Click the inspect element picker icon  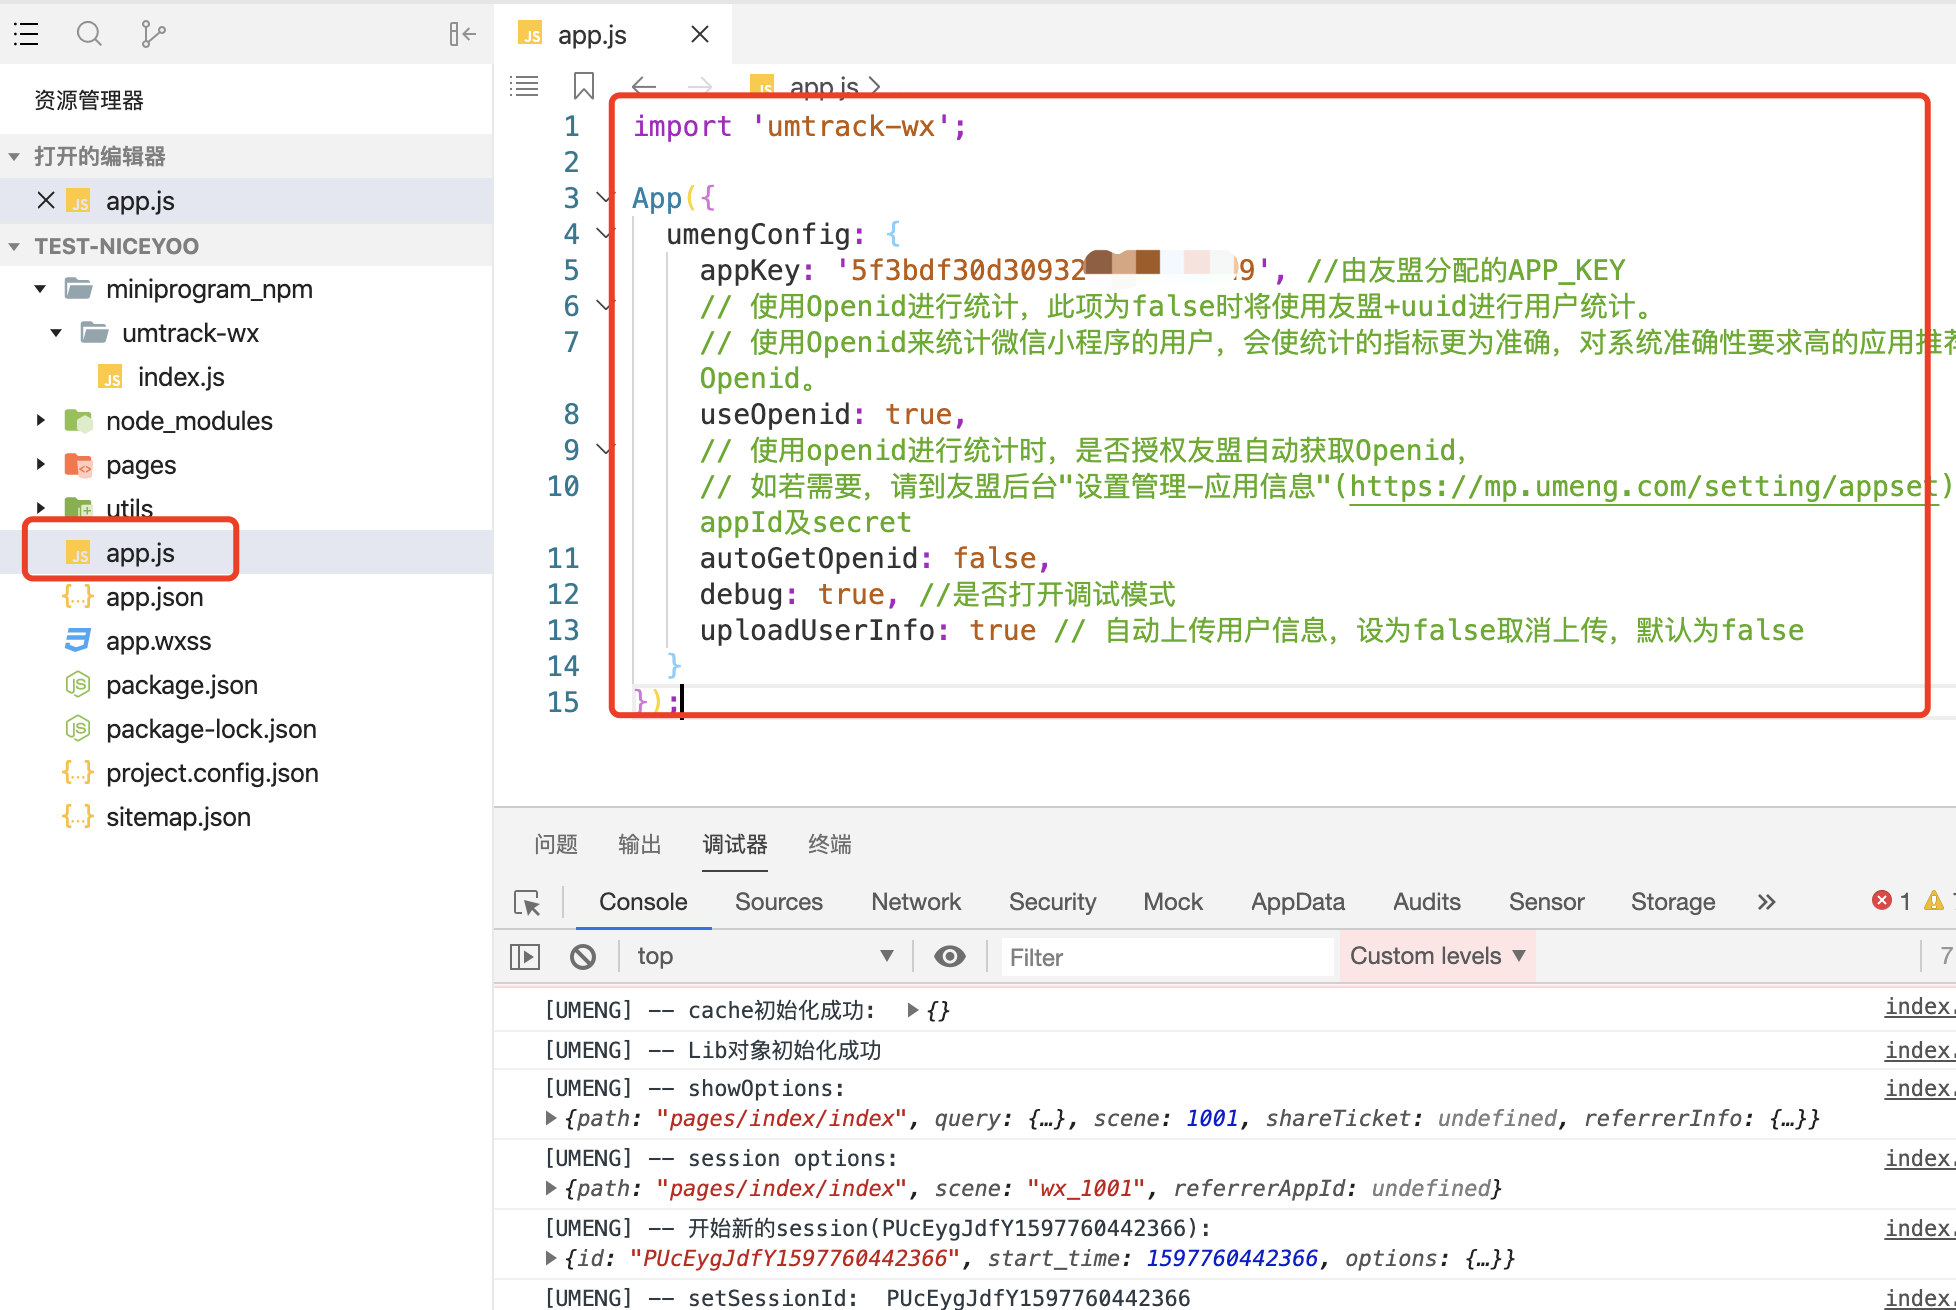(527, 903)
